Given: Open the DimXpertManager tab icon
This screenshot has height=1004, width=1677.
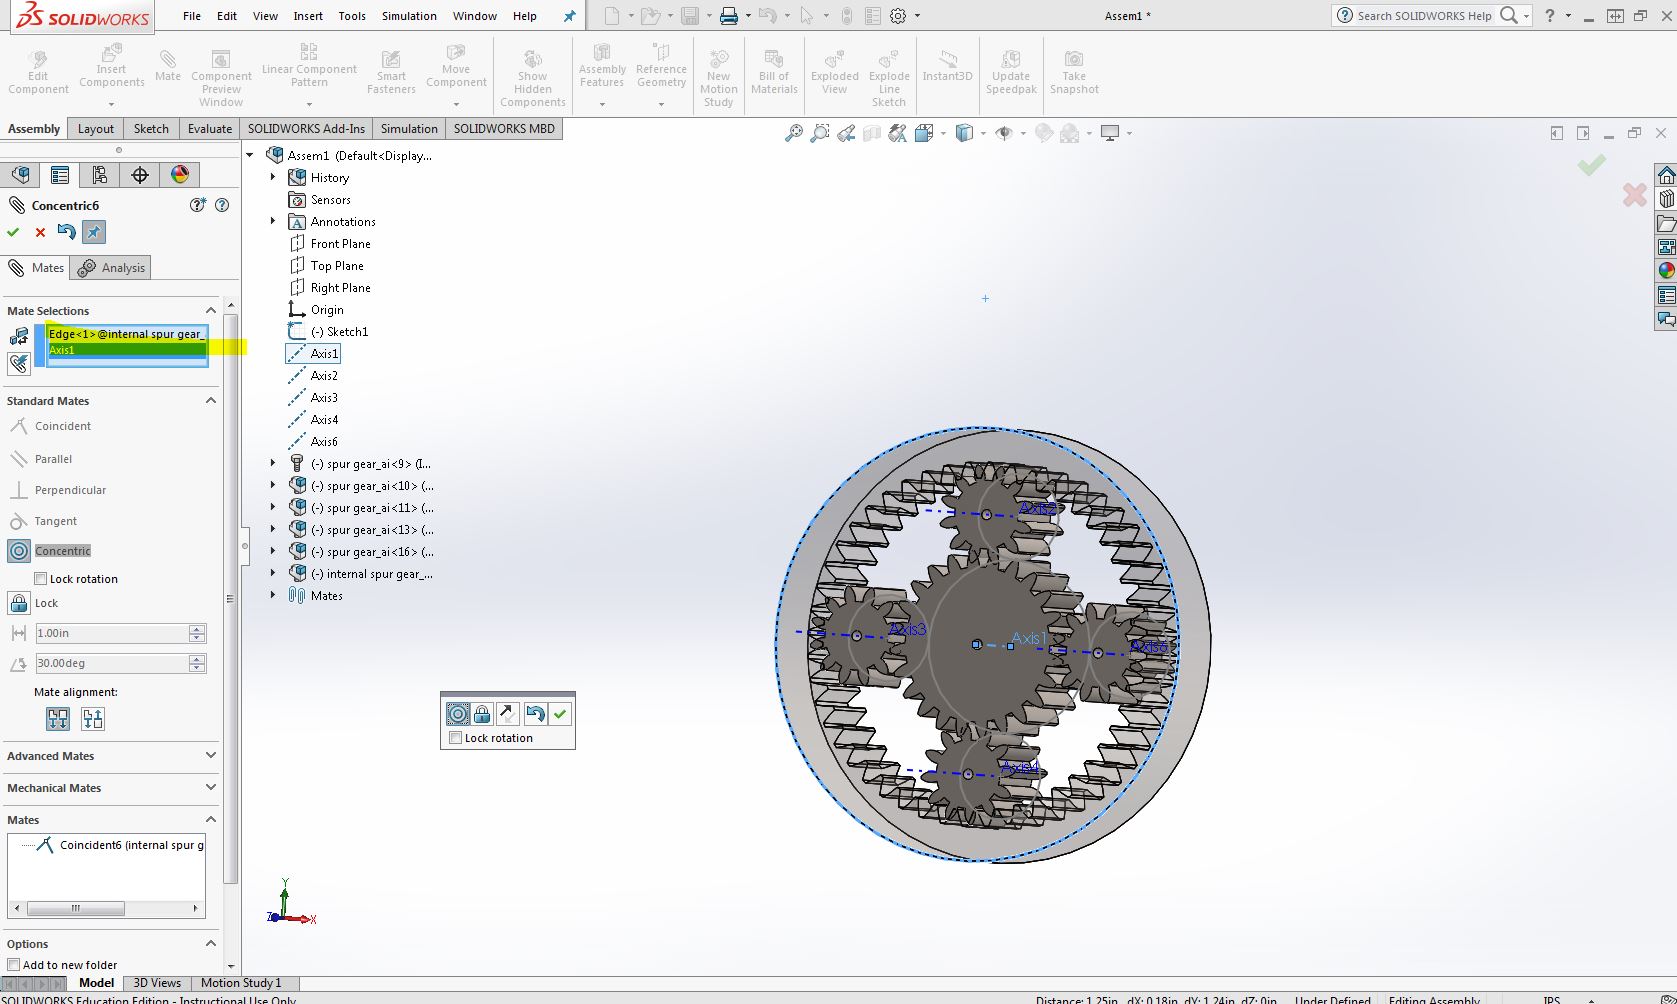Looking at the screenshot, I should [x=140, y=175].
